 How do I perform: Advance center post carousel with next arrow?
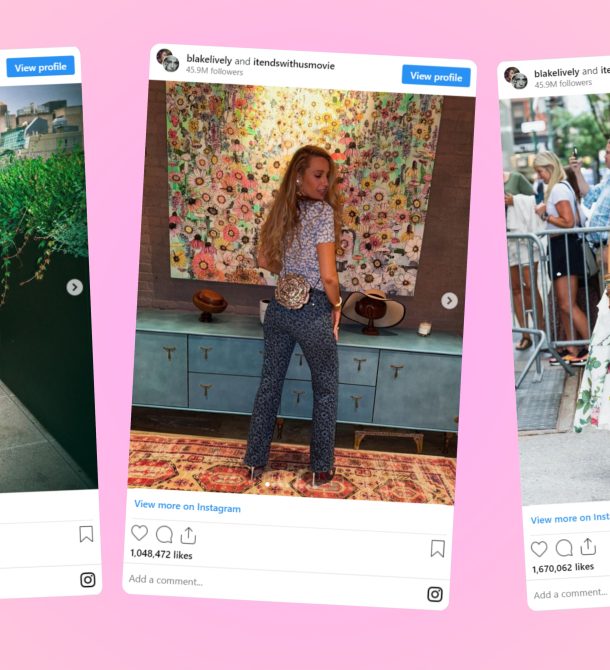coord(449,301)
